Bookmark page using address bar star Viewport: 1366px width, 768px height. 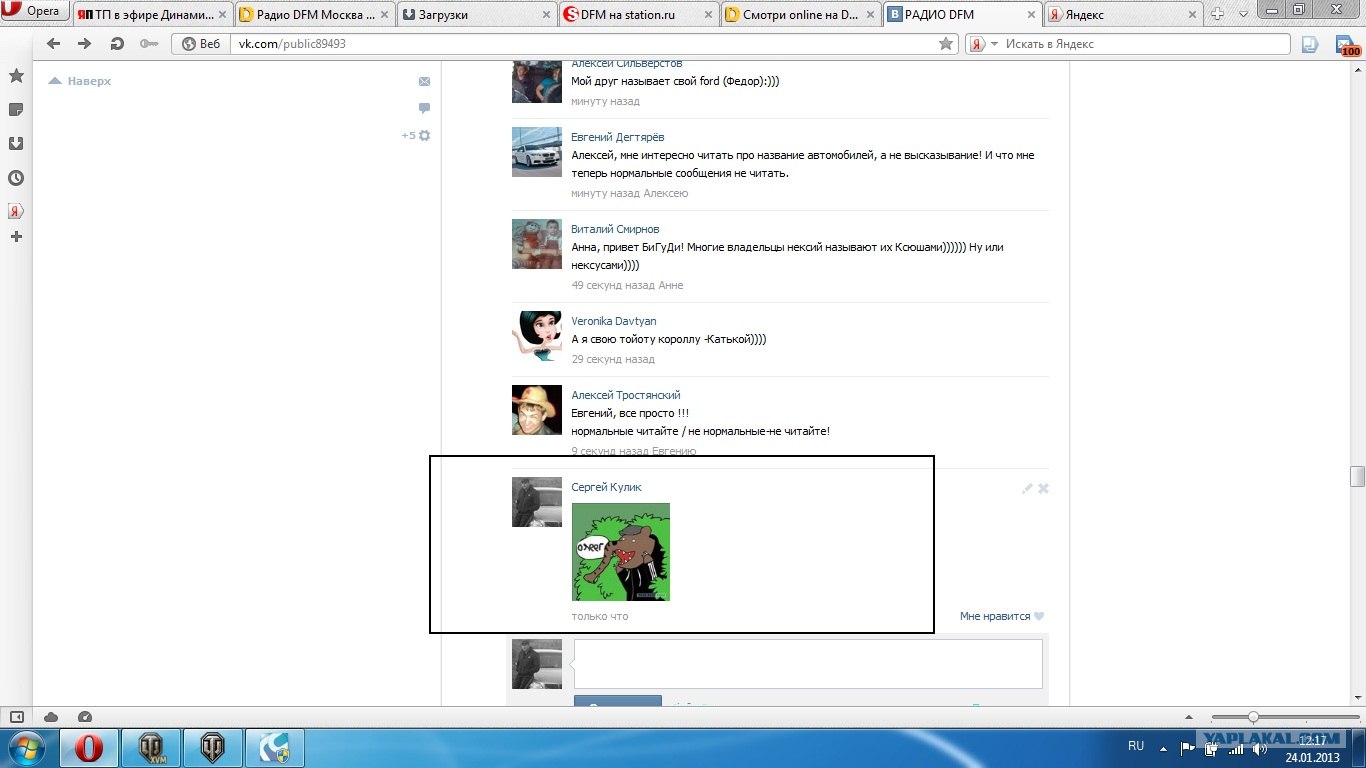click(x=946, y=44)
